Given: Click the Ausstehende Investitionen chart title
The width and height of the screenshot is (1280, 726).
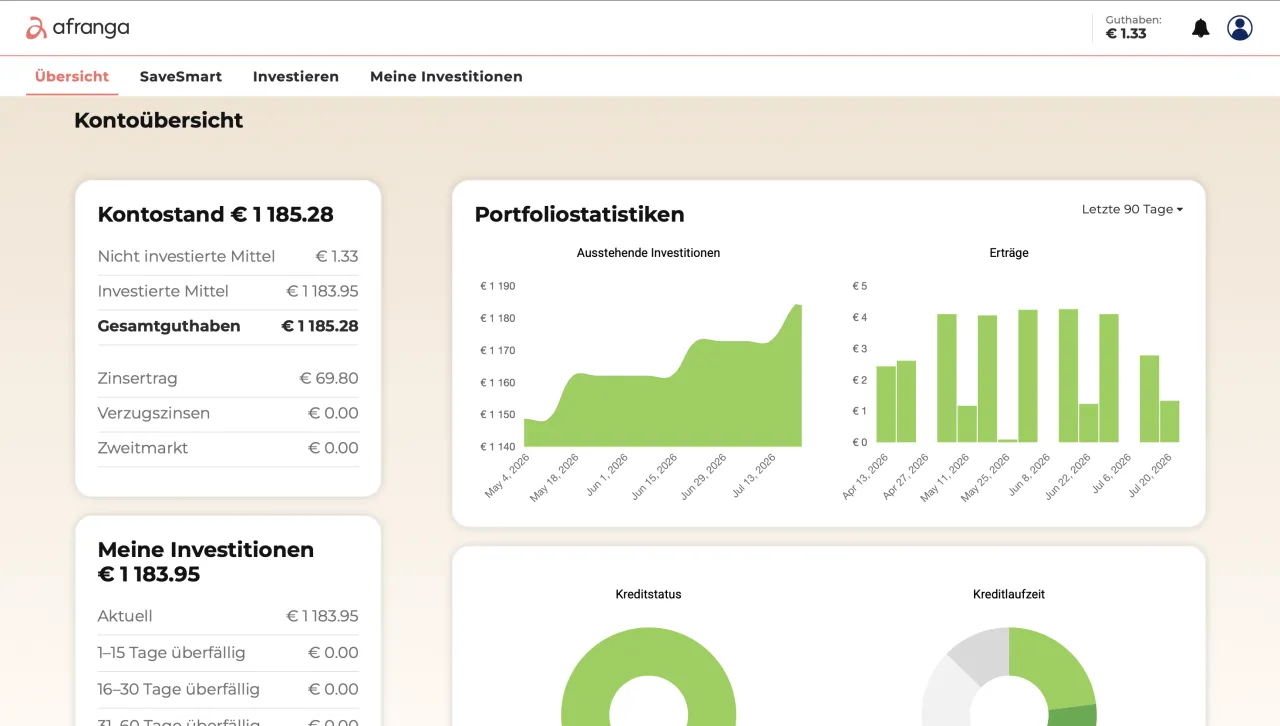Looking at the screenshot, I should coord(648,253).
